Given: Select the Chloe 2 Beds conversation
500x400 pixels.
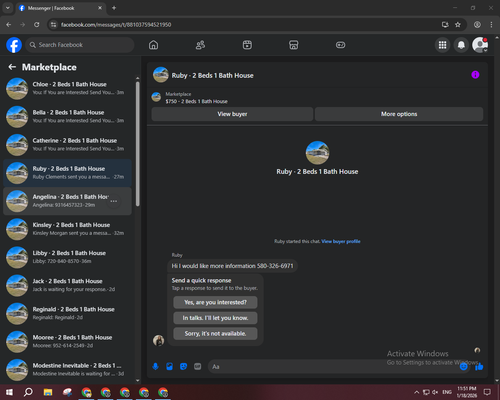Looking at the screenshot, I should click(x=68, y=89).
